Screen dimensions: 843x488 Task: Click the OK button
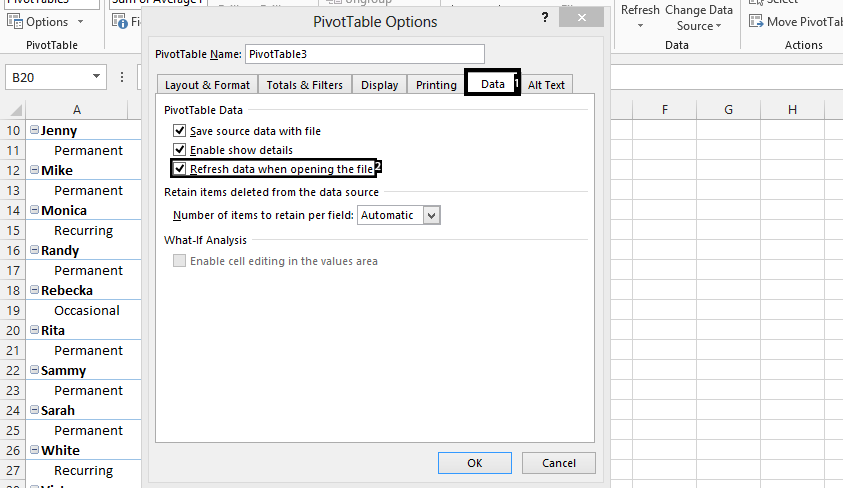point(475,463)
